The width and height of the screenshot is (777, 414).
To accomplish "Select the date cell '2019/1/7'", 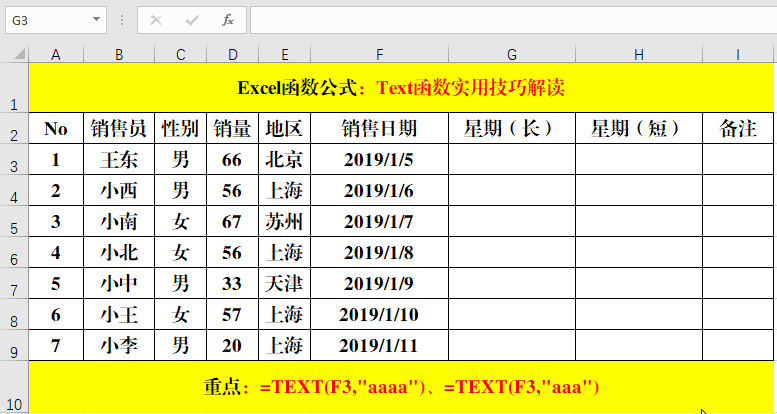I will coord(380,221).
